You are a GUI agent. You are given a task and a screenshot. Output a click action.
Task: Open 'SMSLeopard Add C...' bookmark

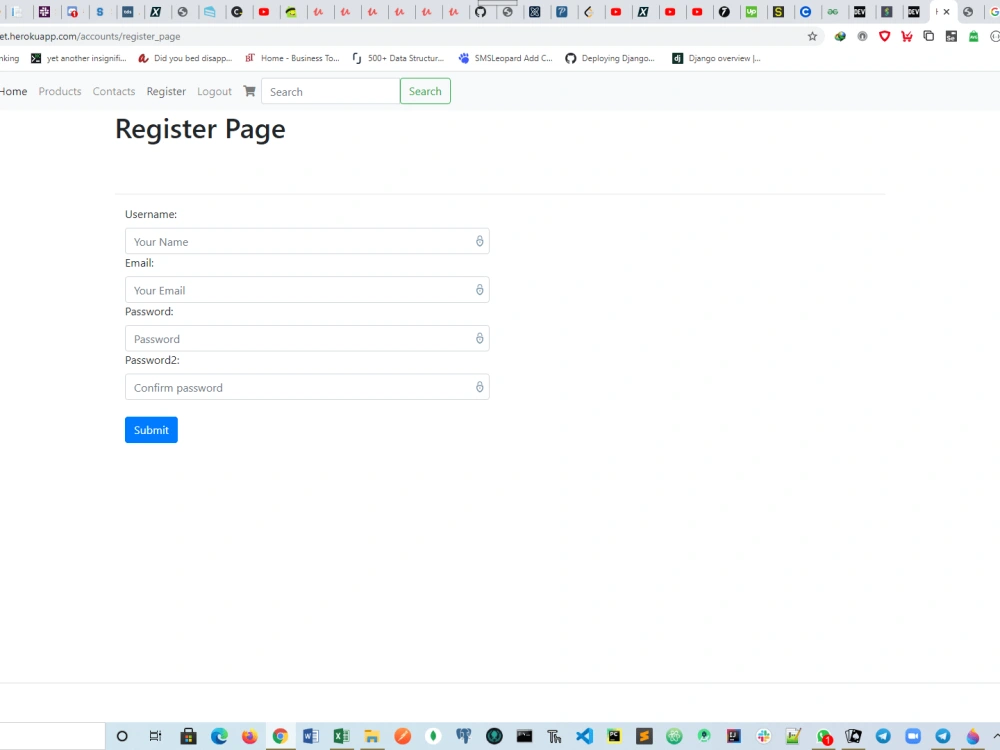click(506, 58)
